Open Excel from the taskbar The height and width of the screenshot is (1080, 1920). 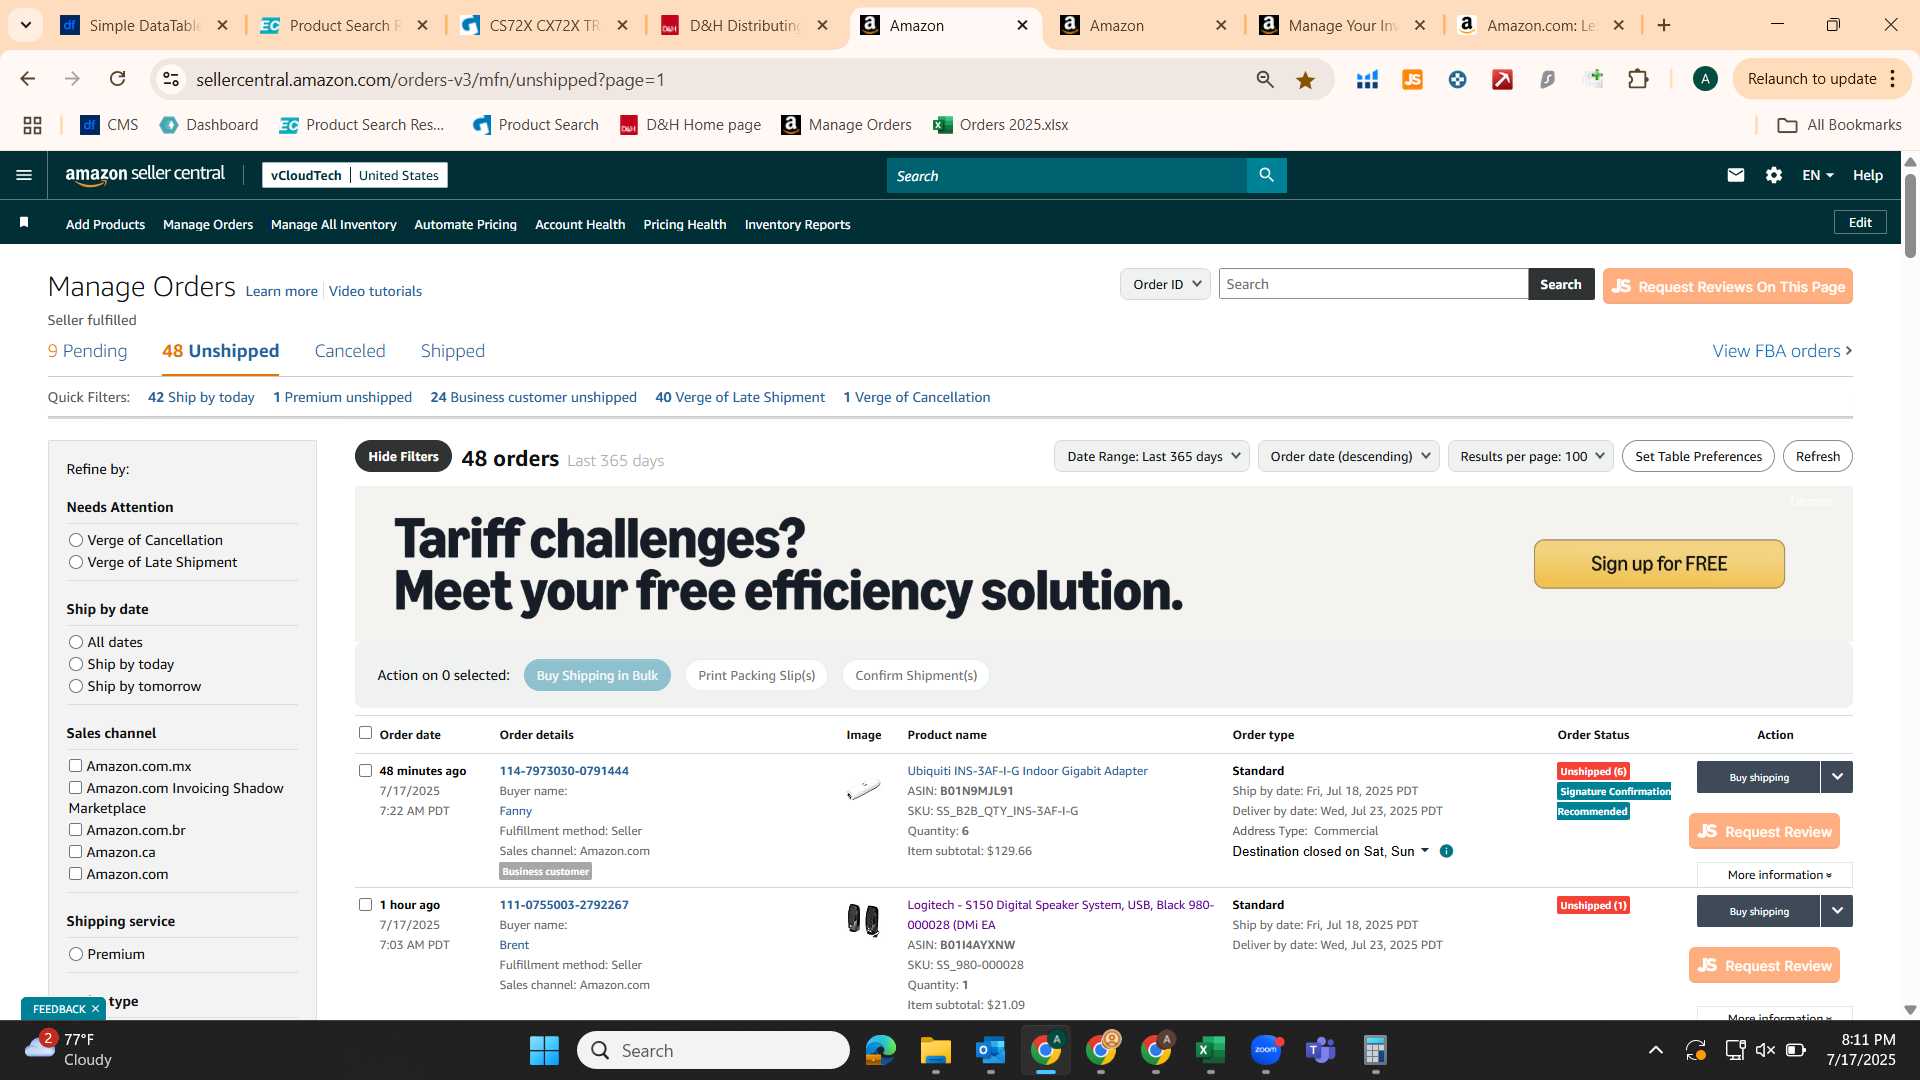pos(1210,1050)
